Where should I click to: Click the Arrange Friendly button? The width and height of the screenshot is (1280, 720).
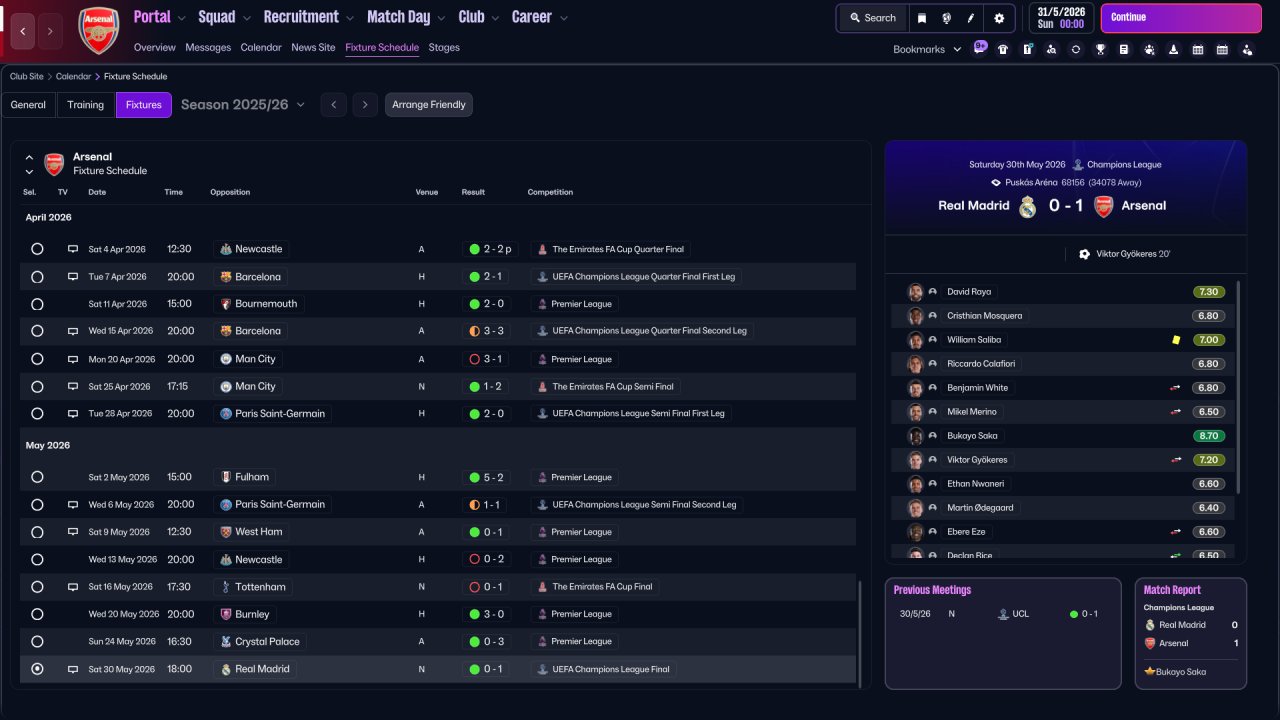(x=429, y=105)
